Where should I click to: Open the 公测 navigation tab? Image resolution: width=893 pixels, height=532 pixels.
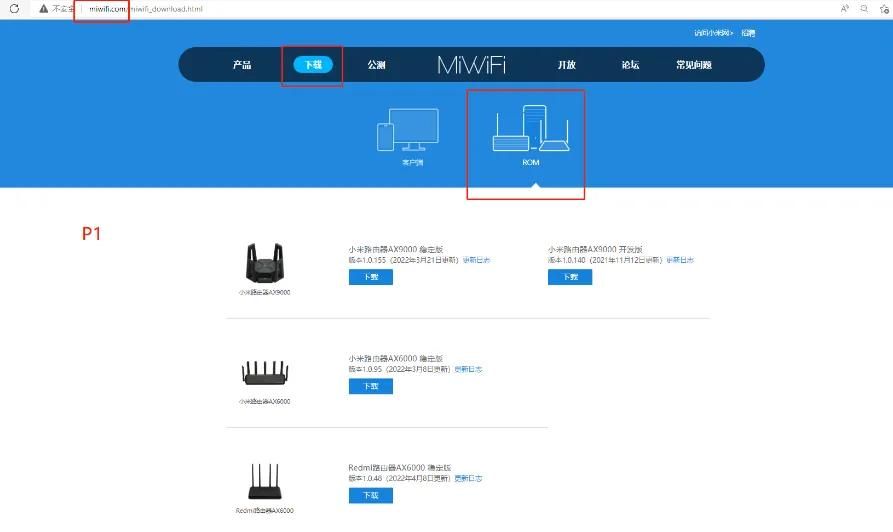(x=376, y=65)
